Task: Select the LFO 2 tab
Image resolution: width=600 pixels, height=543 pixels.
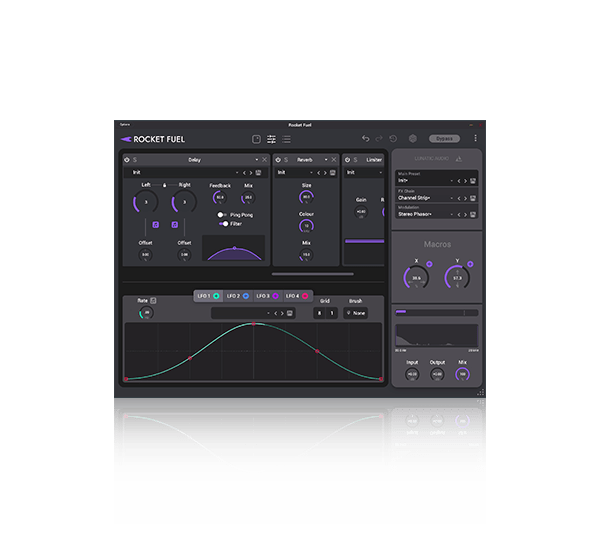Action: coord(236,296)
